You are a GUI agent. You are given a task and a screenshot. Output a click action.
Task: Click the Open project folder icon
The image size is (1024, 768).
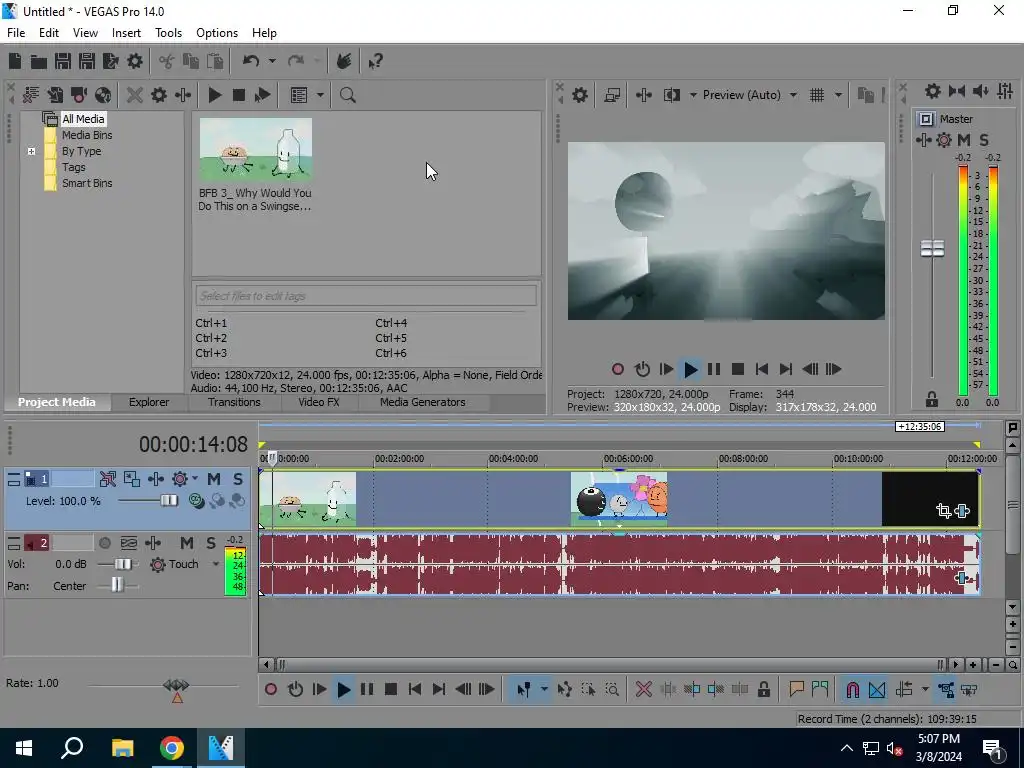tap(39, 61)
